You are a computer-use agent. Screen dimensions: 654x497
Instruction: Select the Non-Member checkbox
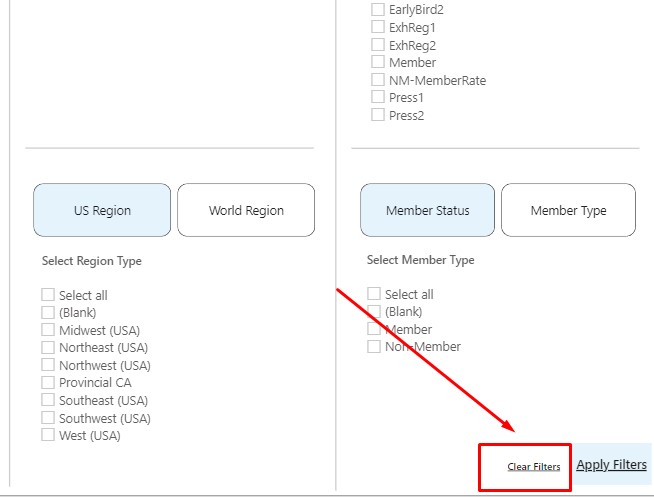(x=374, y=347)
